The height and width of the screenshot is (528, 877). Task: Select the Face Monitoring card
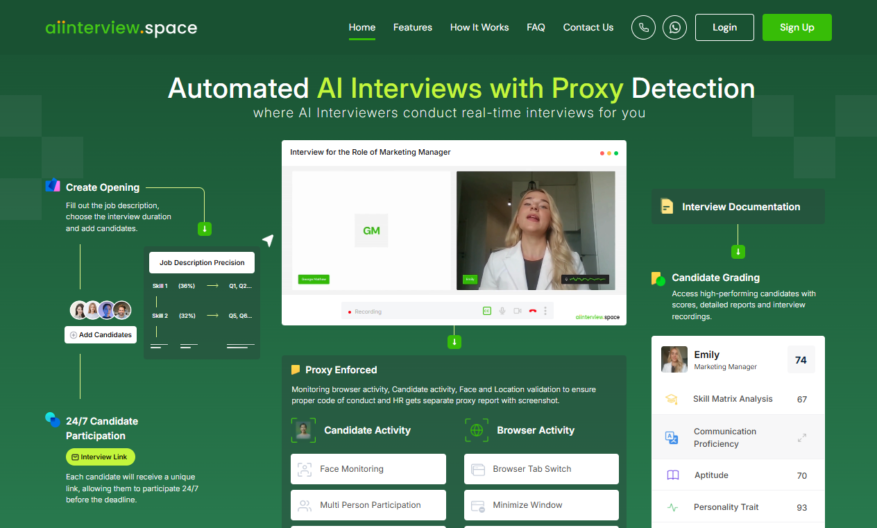(369, 469)
